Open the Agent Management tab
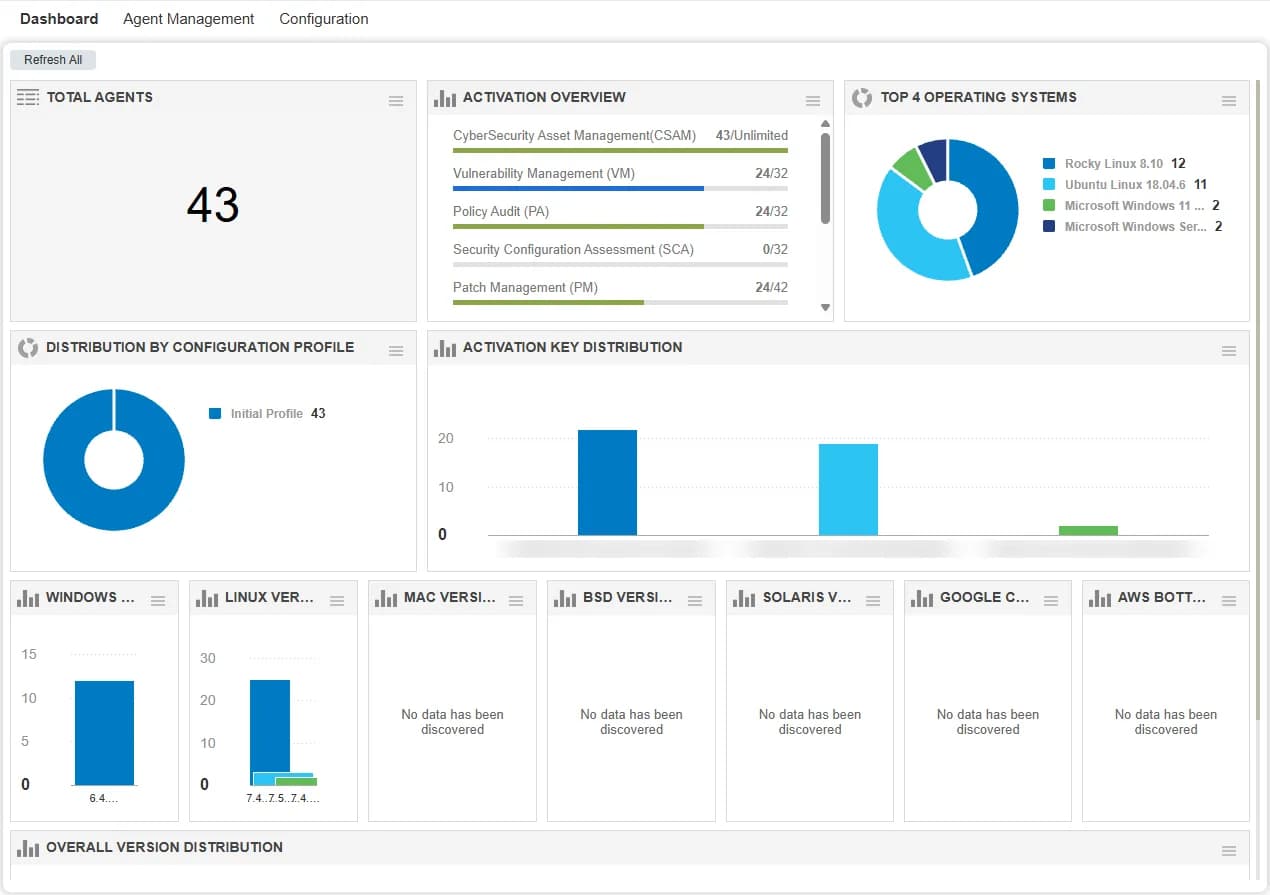Viewport: 1270px width, 895px height. click(x=189, y=19)
